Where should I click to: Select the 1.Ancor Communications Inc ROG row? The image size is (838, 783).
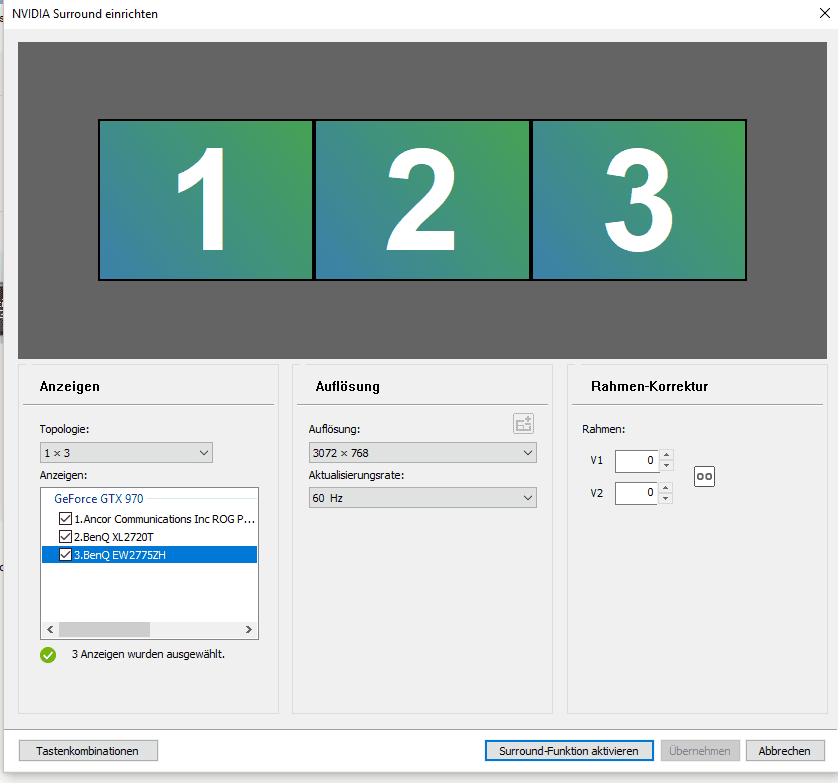tap(150, 518)
